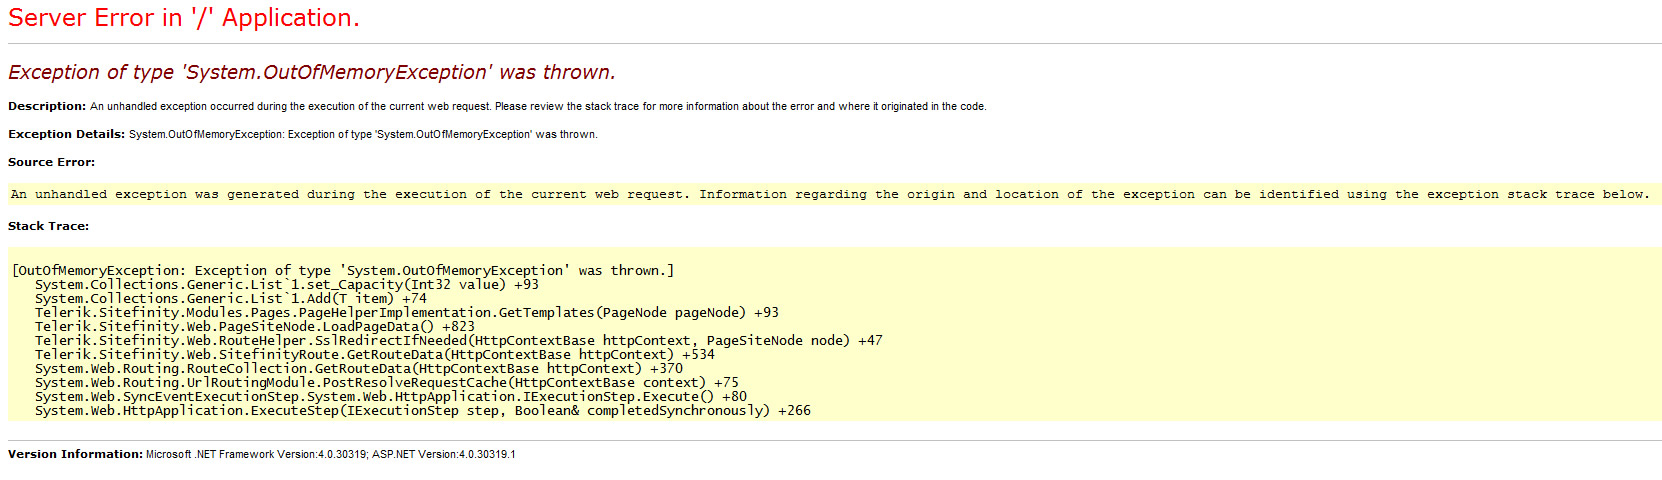The width and height of the screenshot is (1662, 480).
Task: Click the RouteCollection.GetRouteData stack line
Action: tap(358, 368)
